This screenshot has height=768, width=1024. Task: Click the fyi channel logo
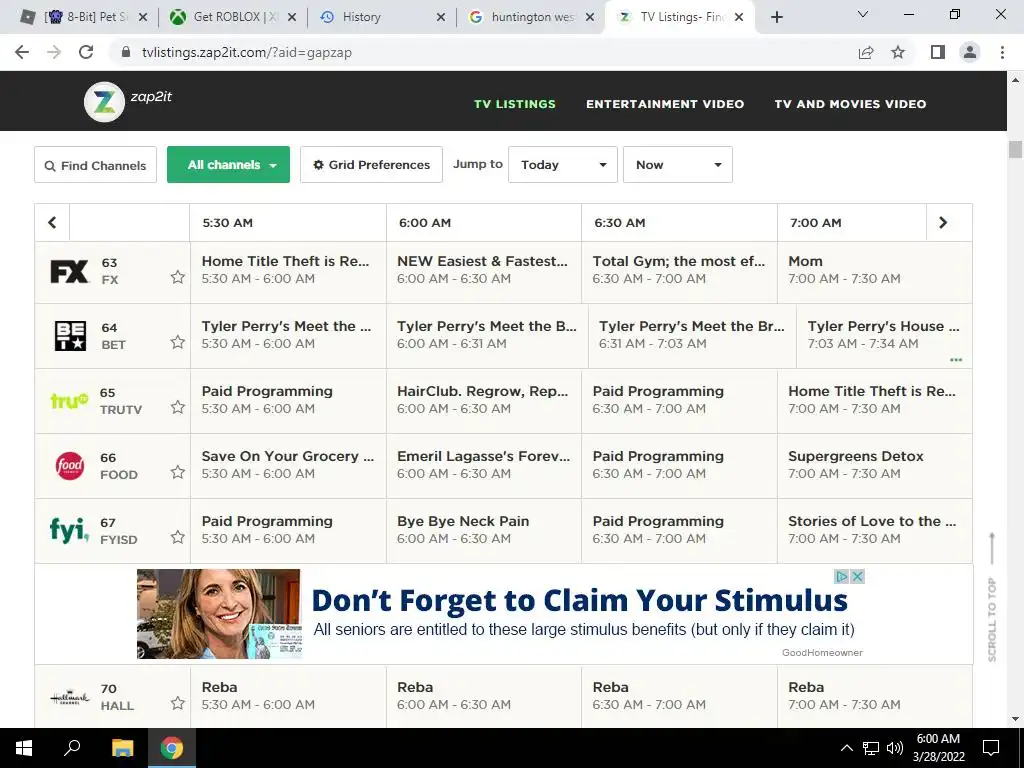[69, 530]
